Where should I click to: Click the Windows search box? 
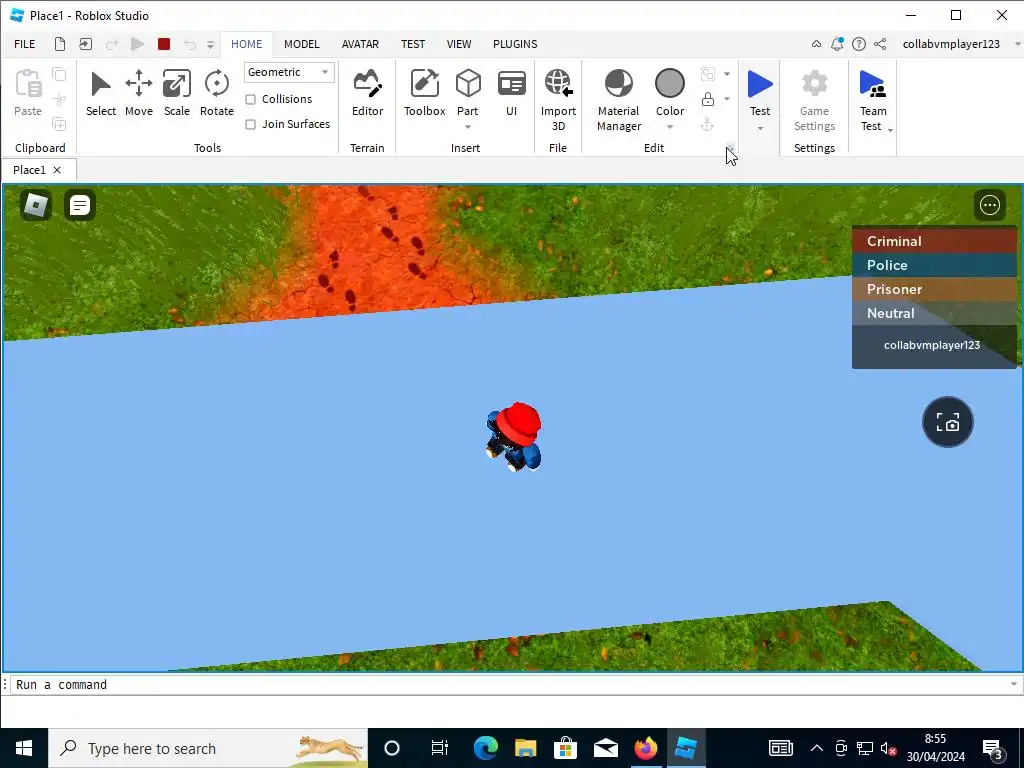tap(208, 748)
